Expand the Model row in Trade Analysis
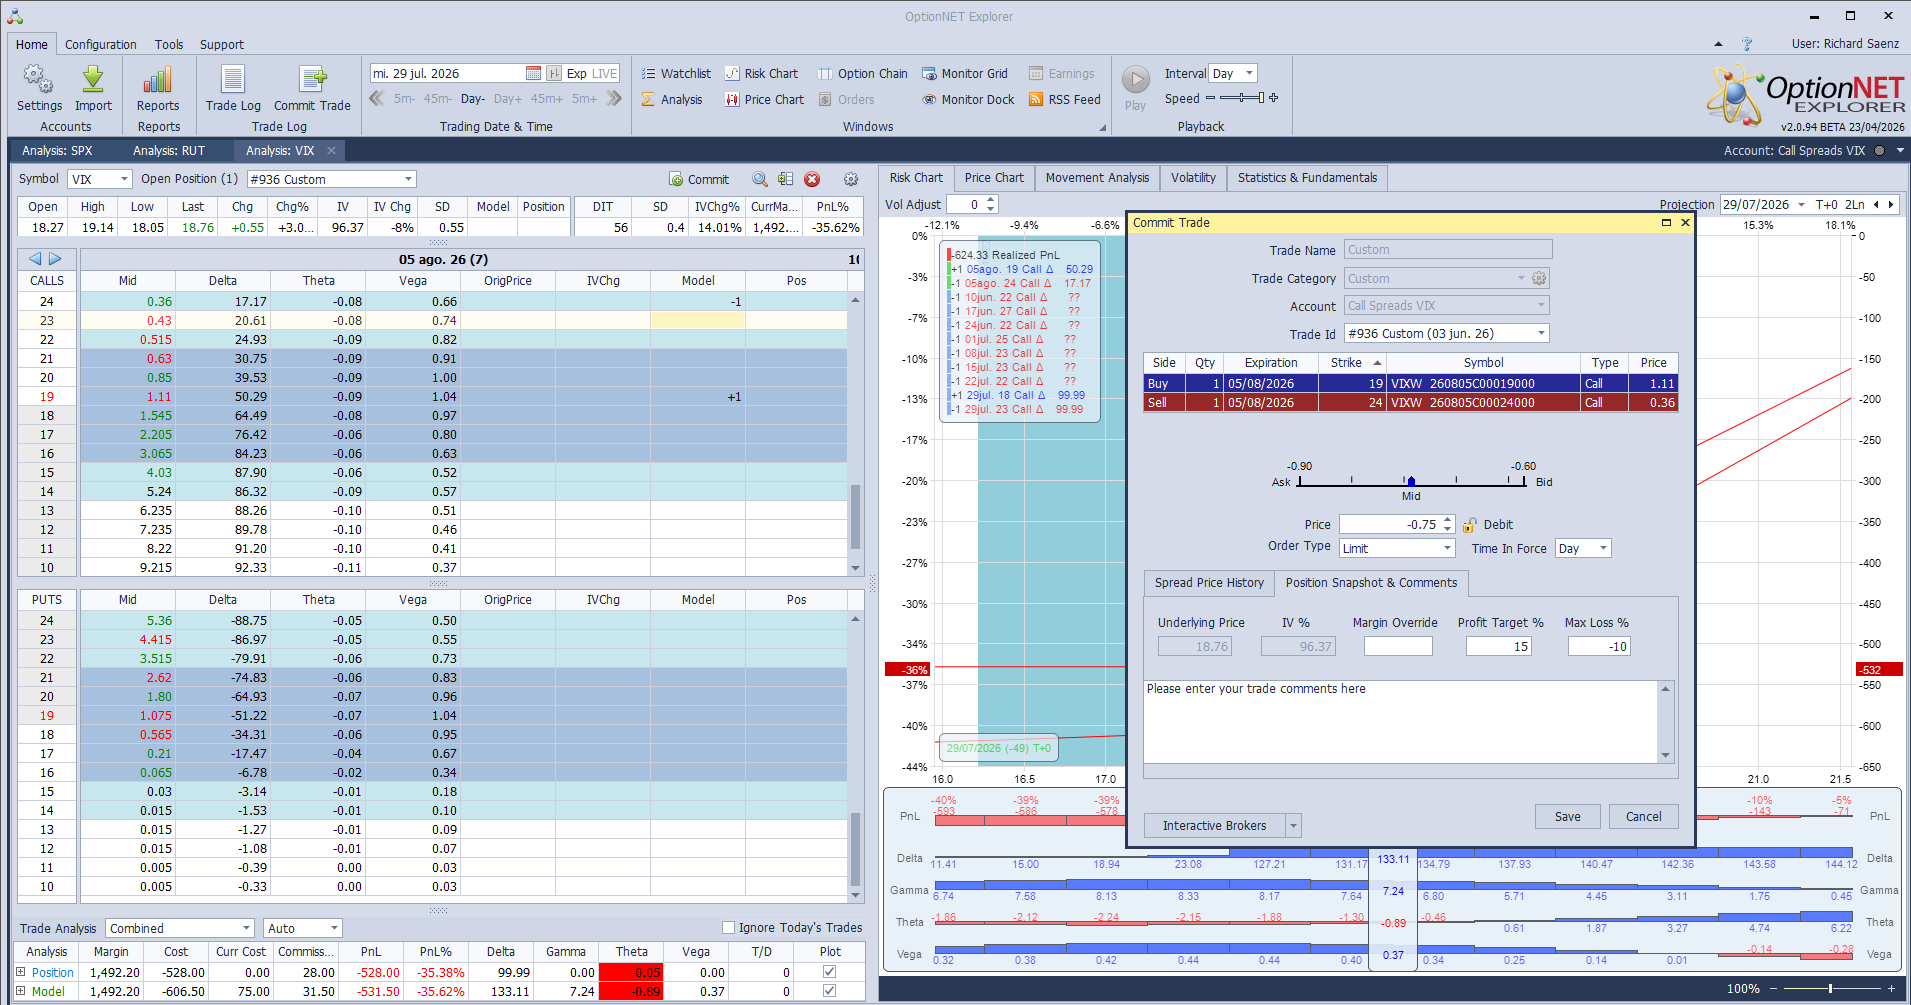The image size is (1911, 1005). coord(20,991)
